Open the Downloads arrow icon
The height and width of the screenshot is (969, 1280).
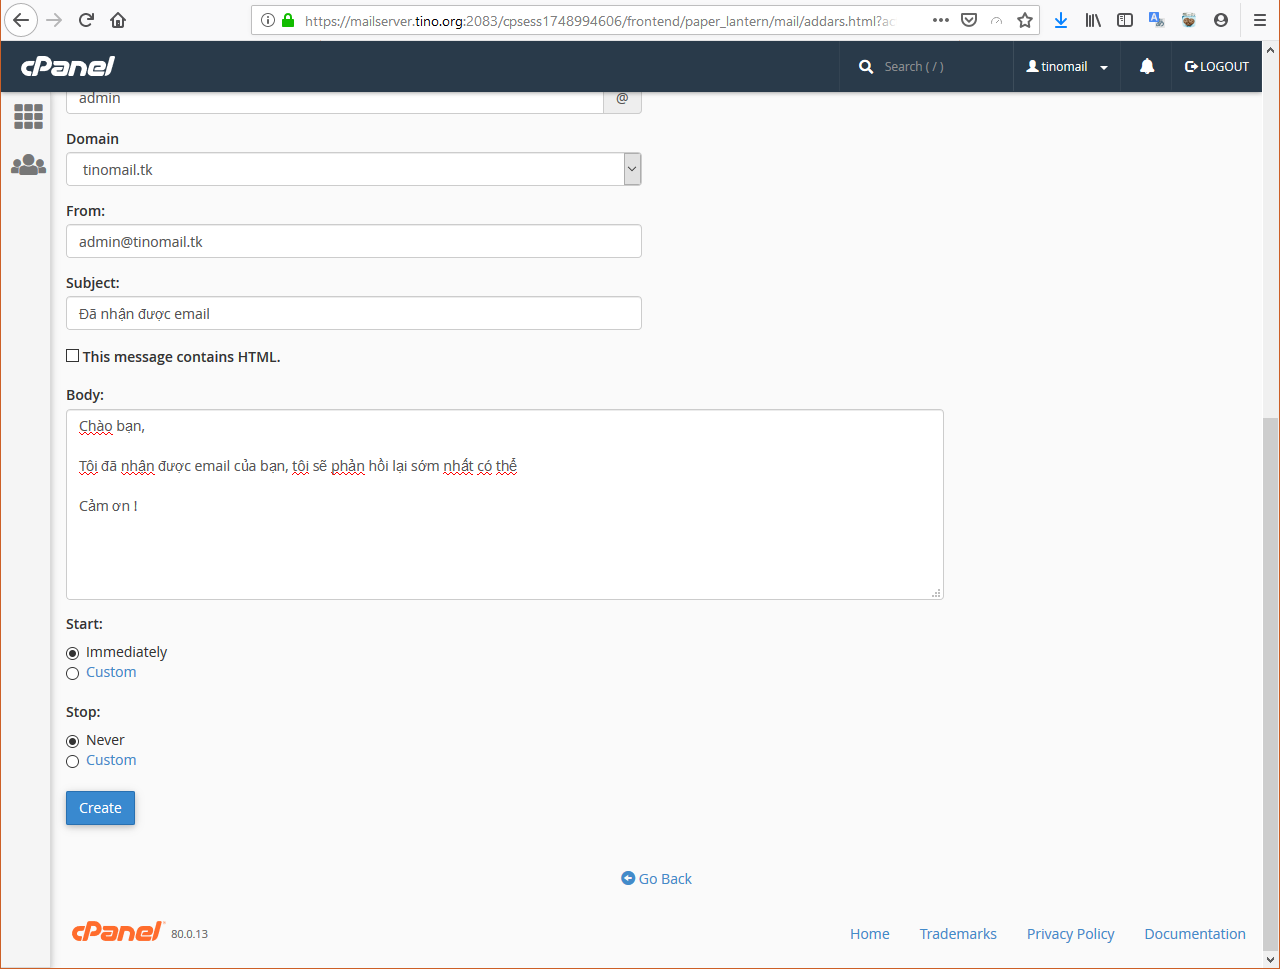pyautogui.click(x=1061, y=20)
